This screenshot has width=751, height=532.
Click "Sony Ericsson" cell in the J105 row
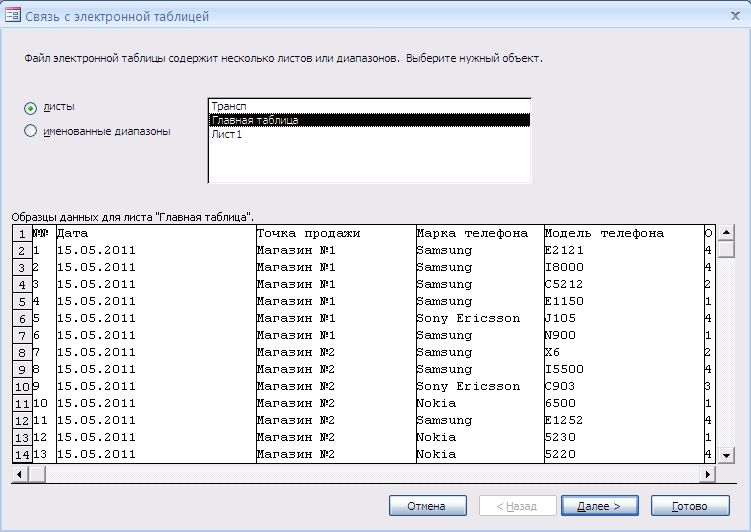480,318
